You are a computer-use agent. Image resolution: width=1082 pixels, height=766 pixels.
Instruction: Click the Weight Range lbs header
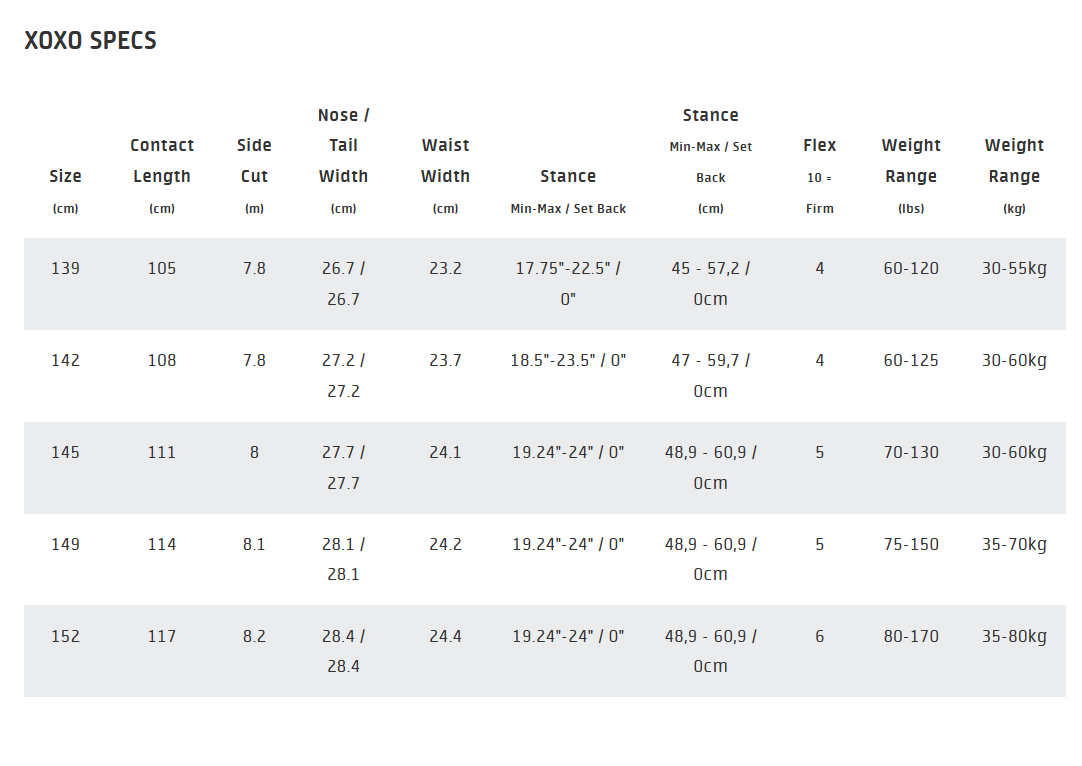pos(911,161)
